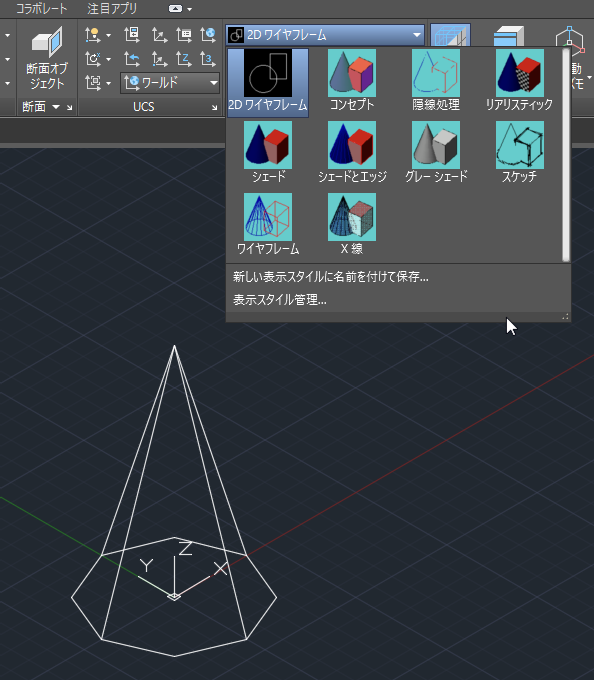
Task: Click the UCS panel title label
Action: 144,107
